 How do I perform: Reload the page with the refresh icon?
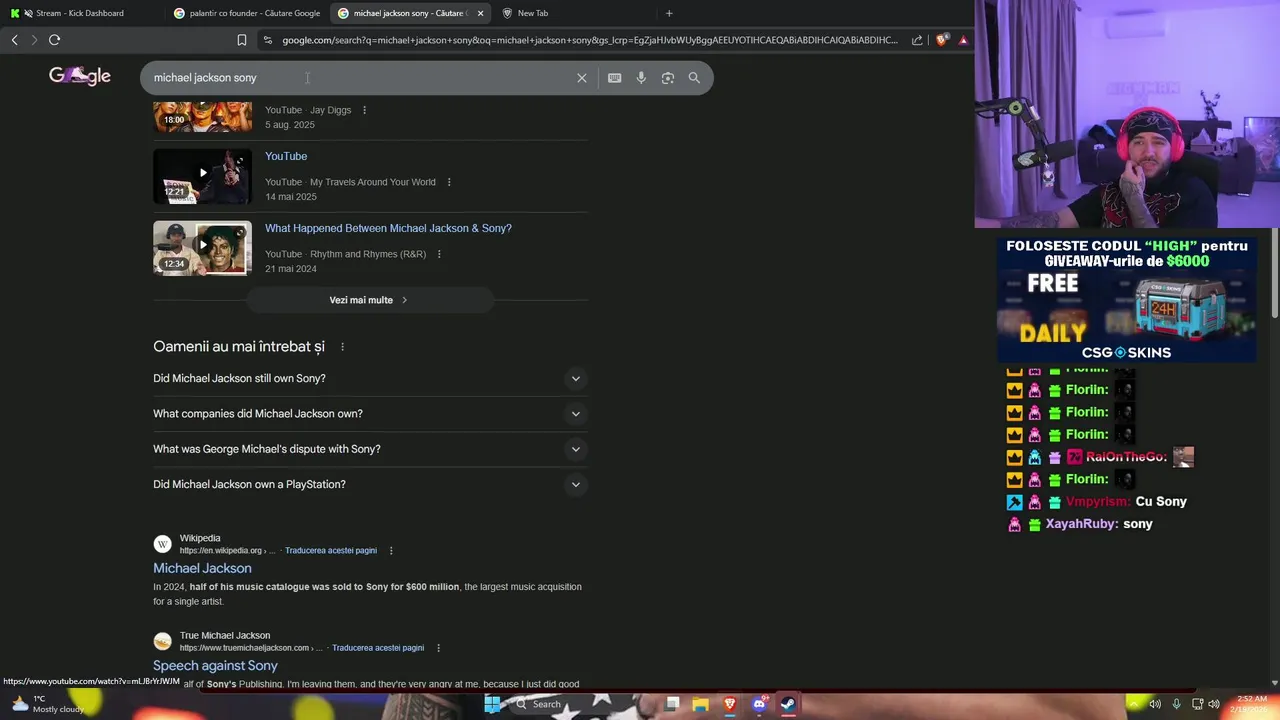55,40
